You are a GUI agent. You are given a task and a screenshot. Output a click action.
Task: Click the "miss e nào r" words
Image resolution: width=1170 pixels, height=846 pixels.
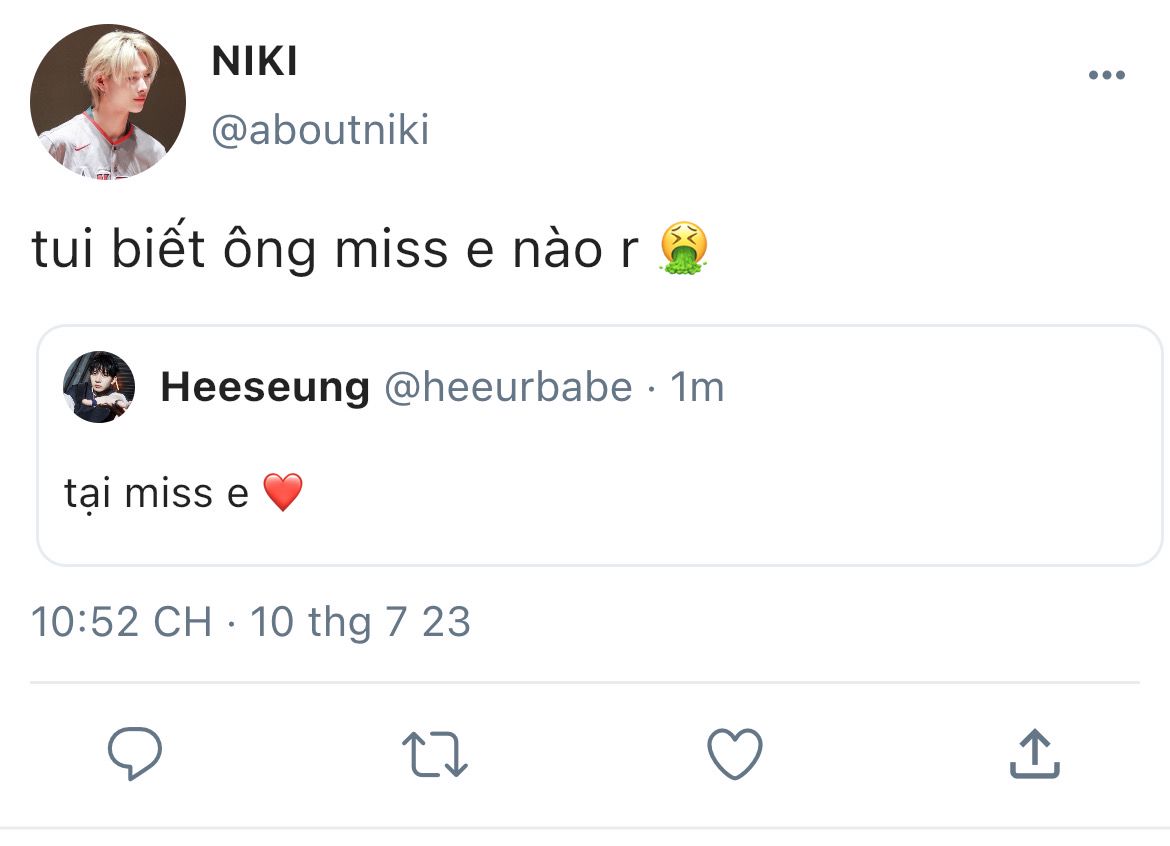(x=486, y=250)
